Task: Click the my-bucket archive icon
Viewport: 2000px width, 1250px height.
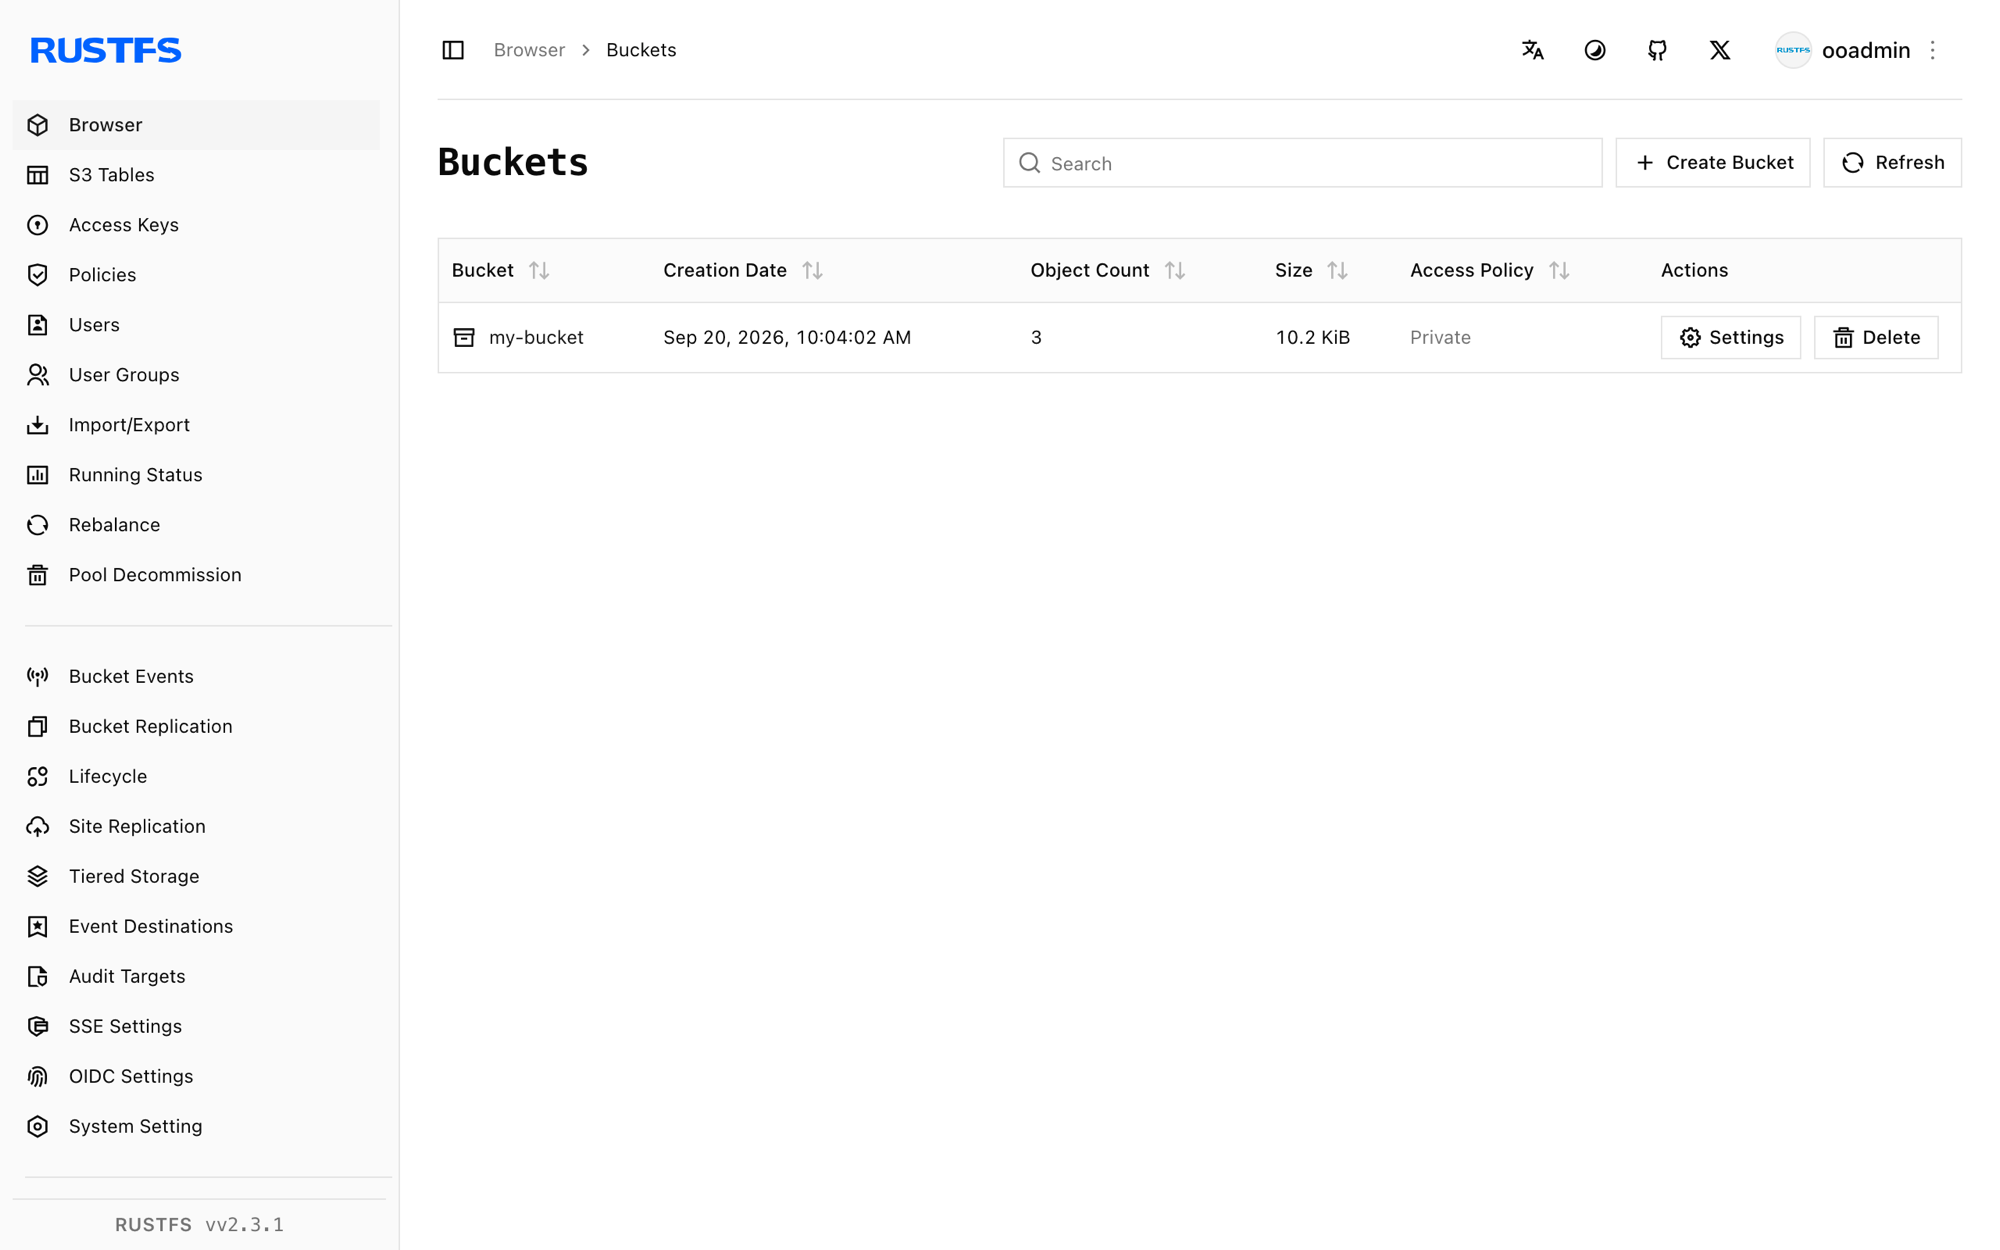Action: (x=464, y=337)
